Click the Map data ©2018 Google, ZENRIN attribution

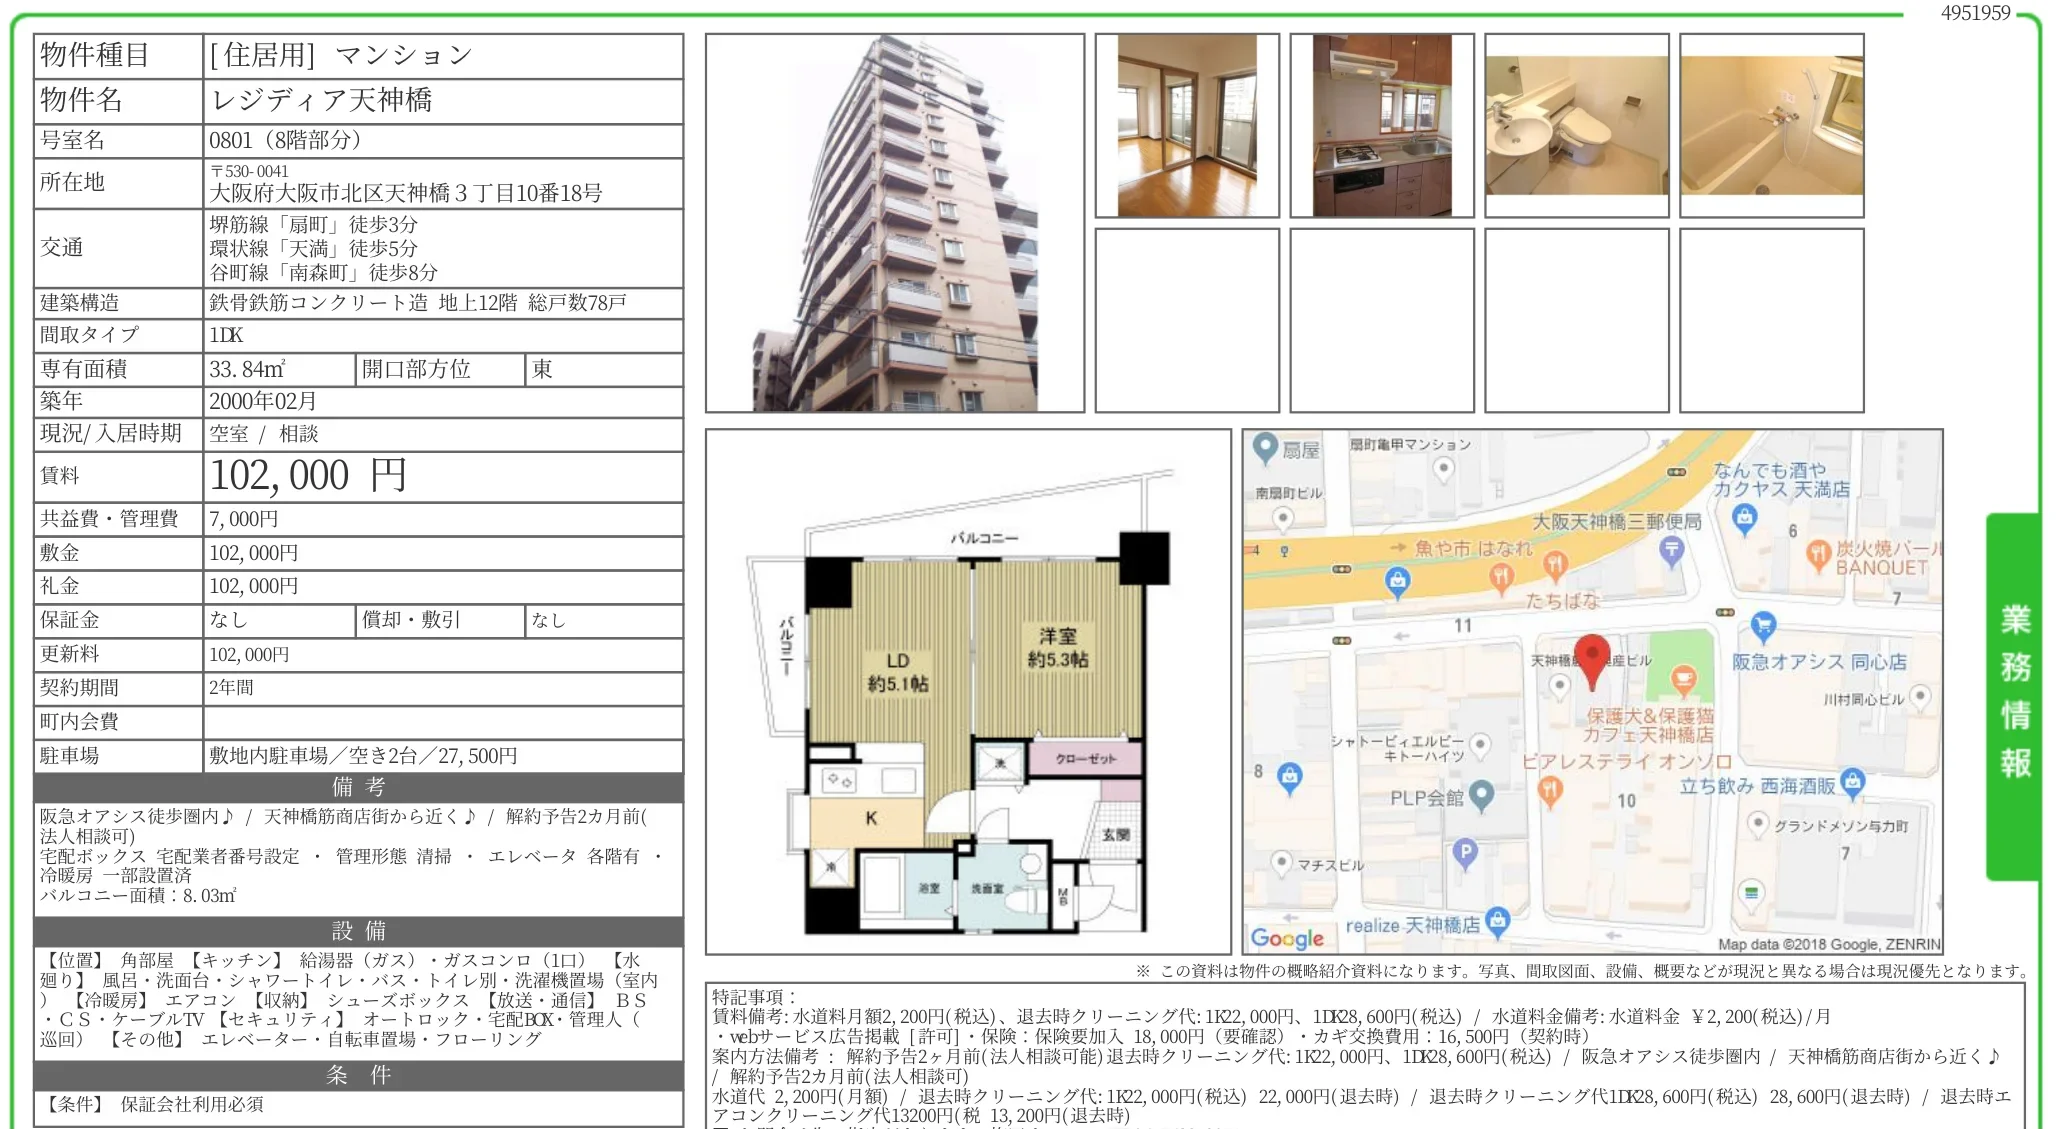[1829, 944]
